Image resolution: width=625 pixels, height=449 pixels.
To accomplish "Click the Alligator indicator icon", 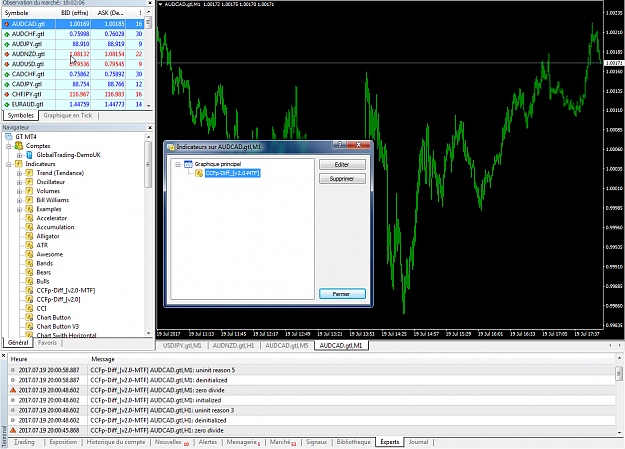I will coord(29,236).
